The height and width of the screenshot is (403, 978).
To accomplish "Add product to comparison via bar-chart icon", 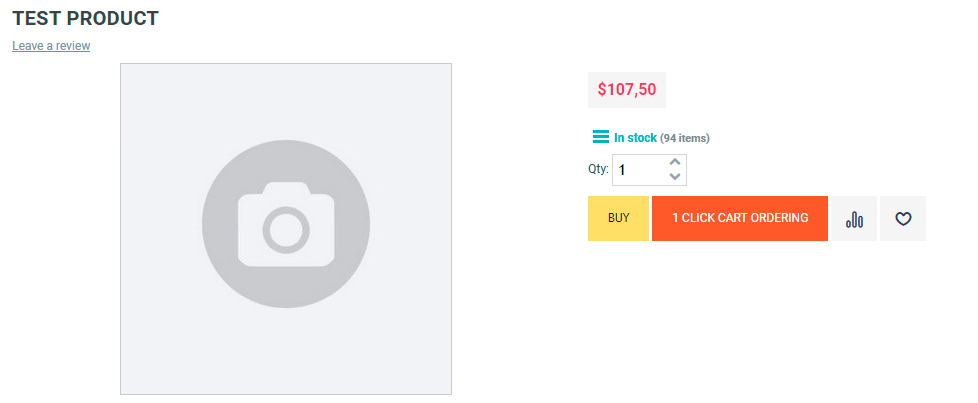I will 854,218.
